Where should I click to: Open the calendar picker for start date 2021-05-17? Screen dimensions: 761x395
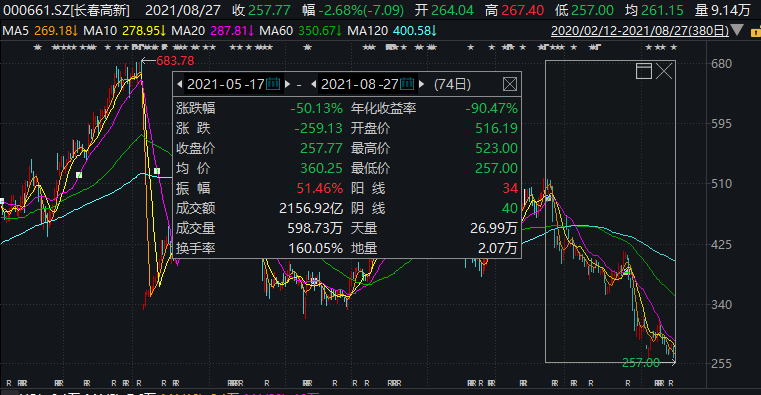[273, 84]
